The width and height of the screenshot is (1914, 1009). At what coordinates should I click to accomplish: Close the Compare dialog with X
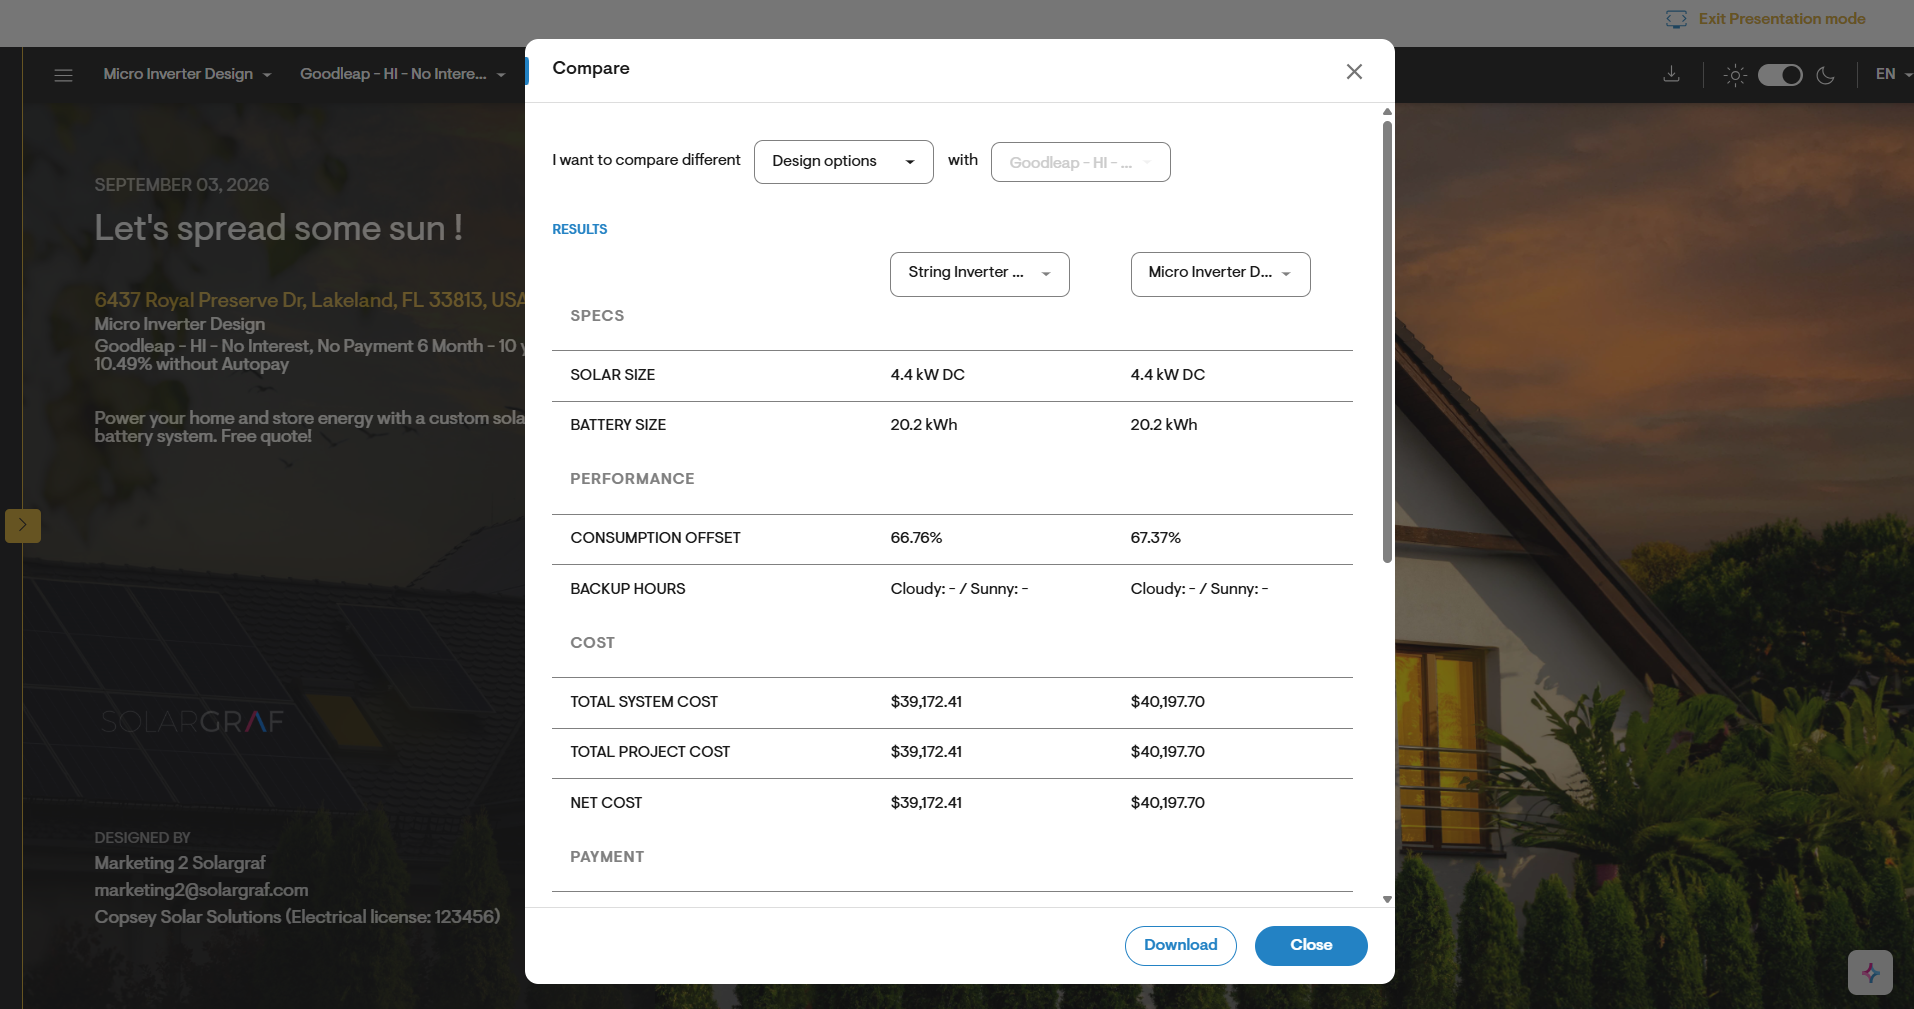(x=1354, y=71)
